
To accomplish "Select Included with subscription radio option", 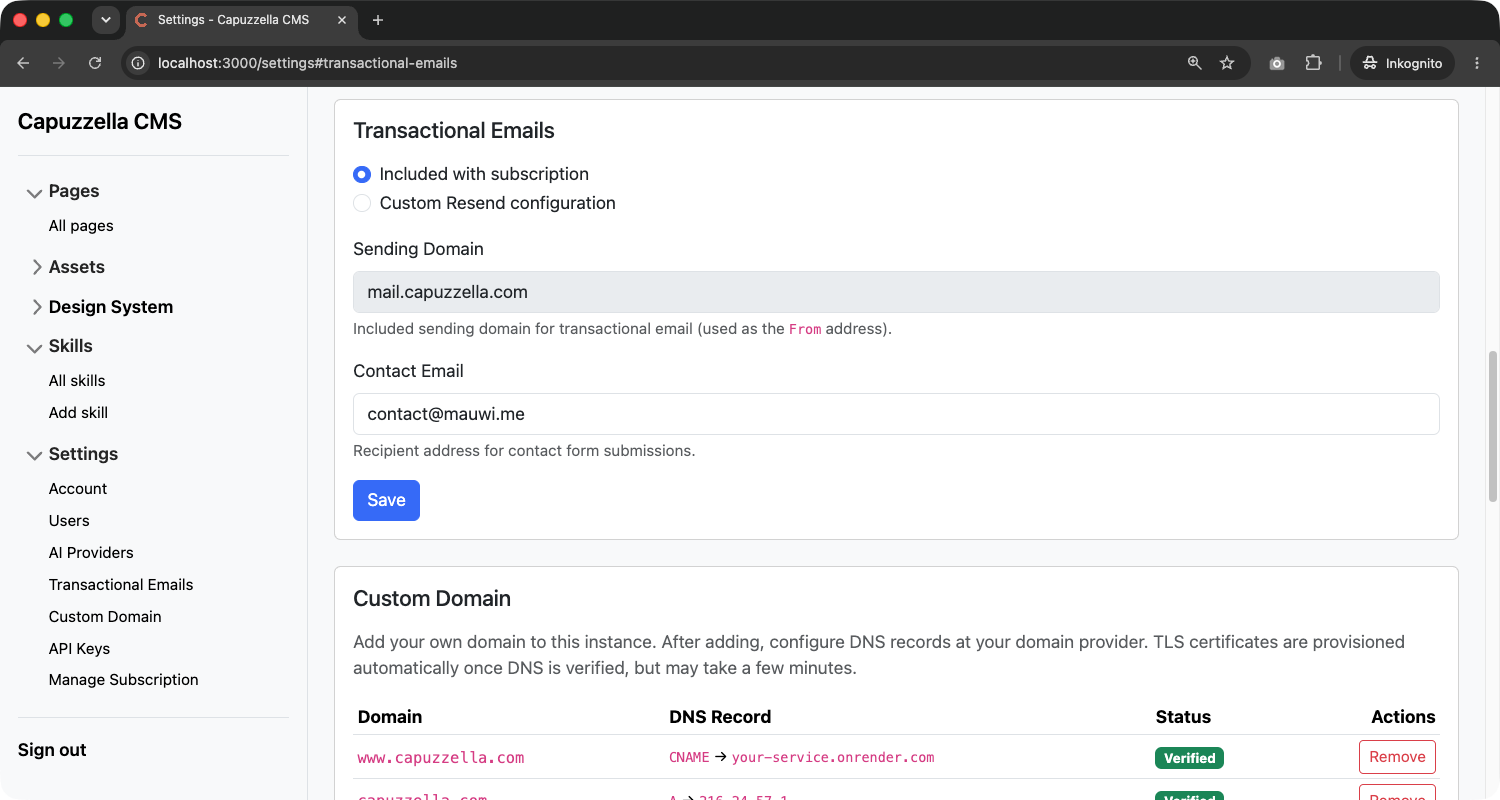I will pyautogui.click(x=362, y=174).
